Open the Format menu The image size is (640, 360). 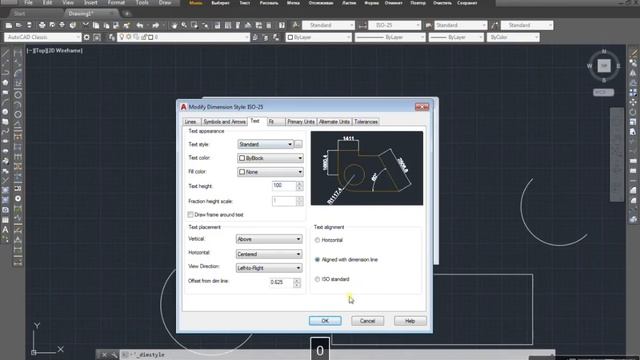click(x=116, y=3)
